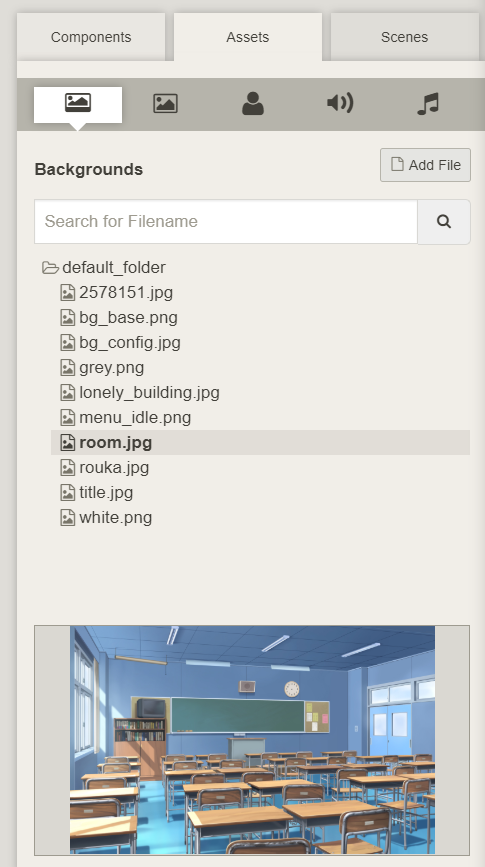
Task: Open the Music note asset category
Action: [x=428, y=103]
